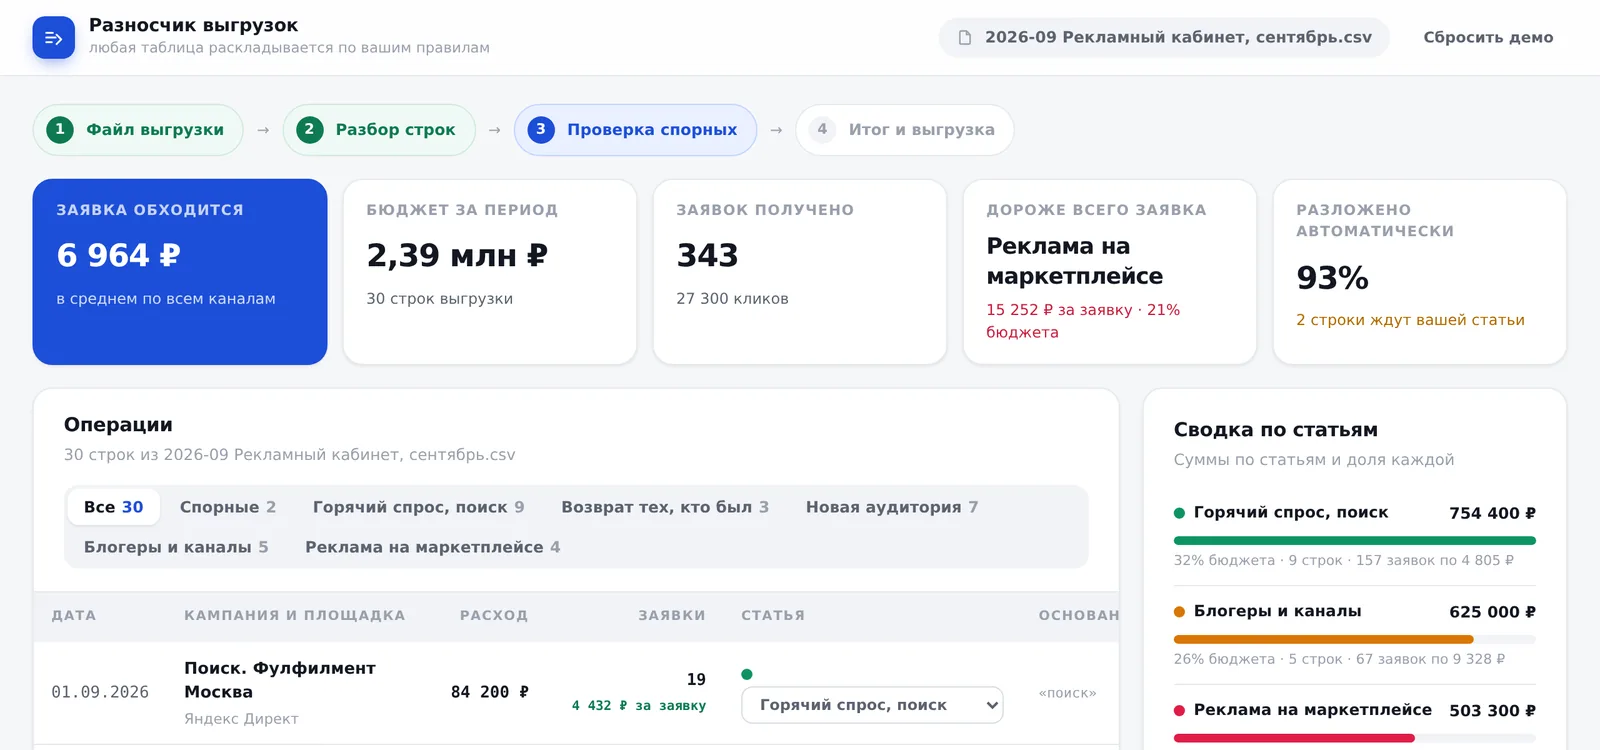1600x750 pixels.
Task: Click the «поиск» basis tag in the first row
Action: pyautogui.click(x=1068, y=693)
